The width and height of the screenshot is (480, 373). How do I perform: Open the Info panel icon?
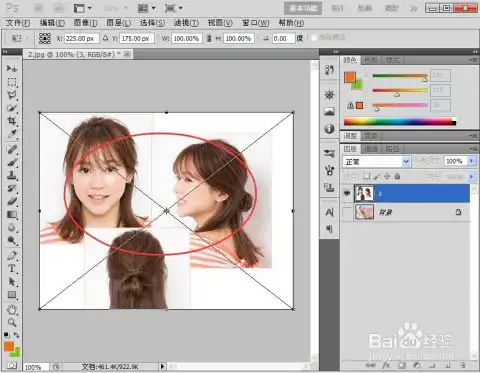tap(329, 128)
